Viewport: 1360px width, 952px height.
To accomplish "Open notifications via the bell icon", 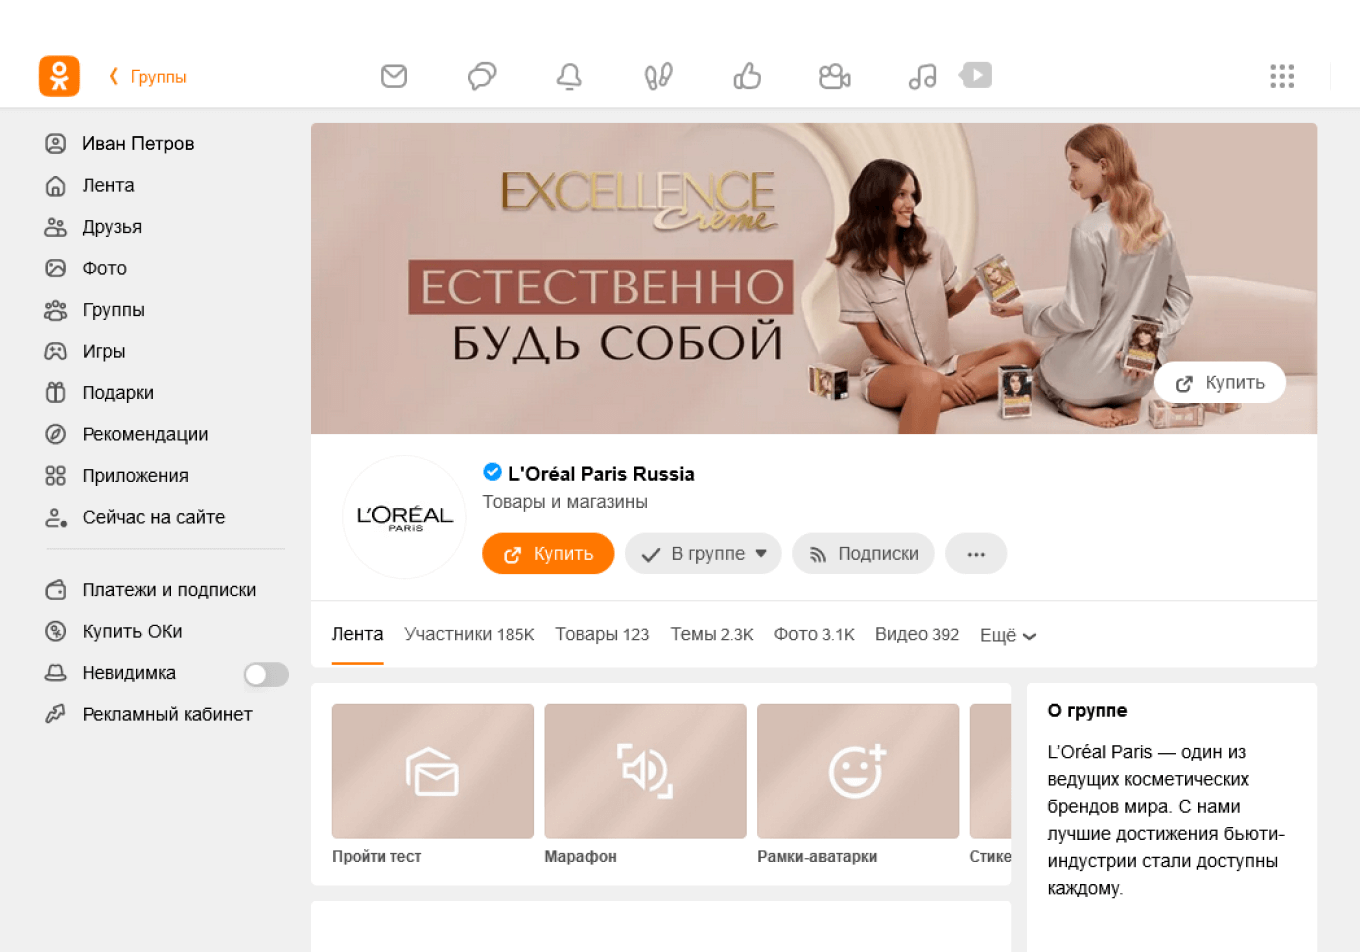I will [569, 75].
